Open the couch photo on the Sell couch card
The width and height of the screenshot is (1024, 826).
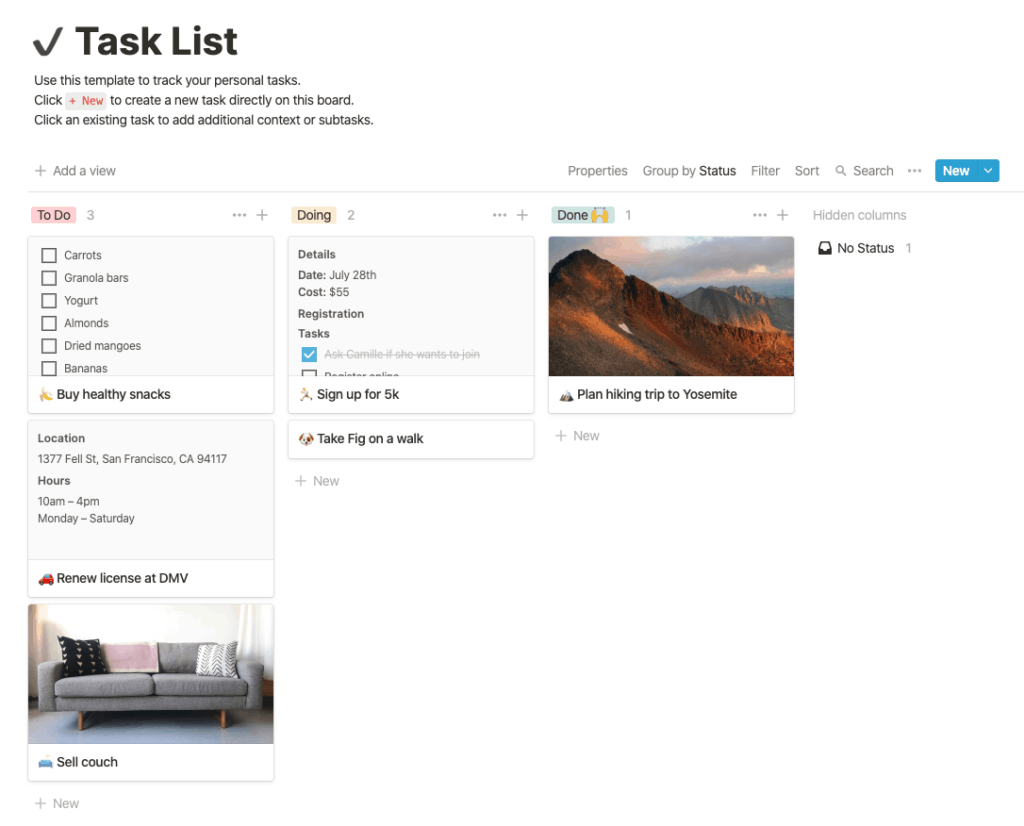tap(150, 672)
